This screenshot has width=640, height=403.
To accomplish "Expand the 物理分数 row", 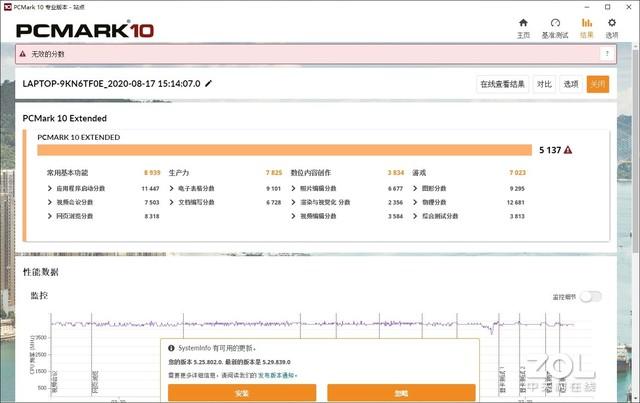I will pos(415,202).
